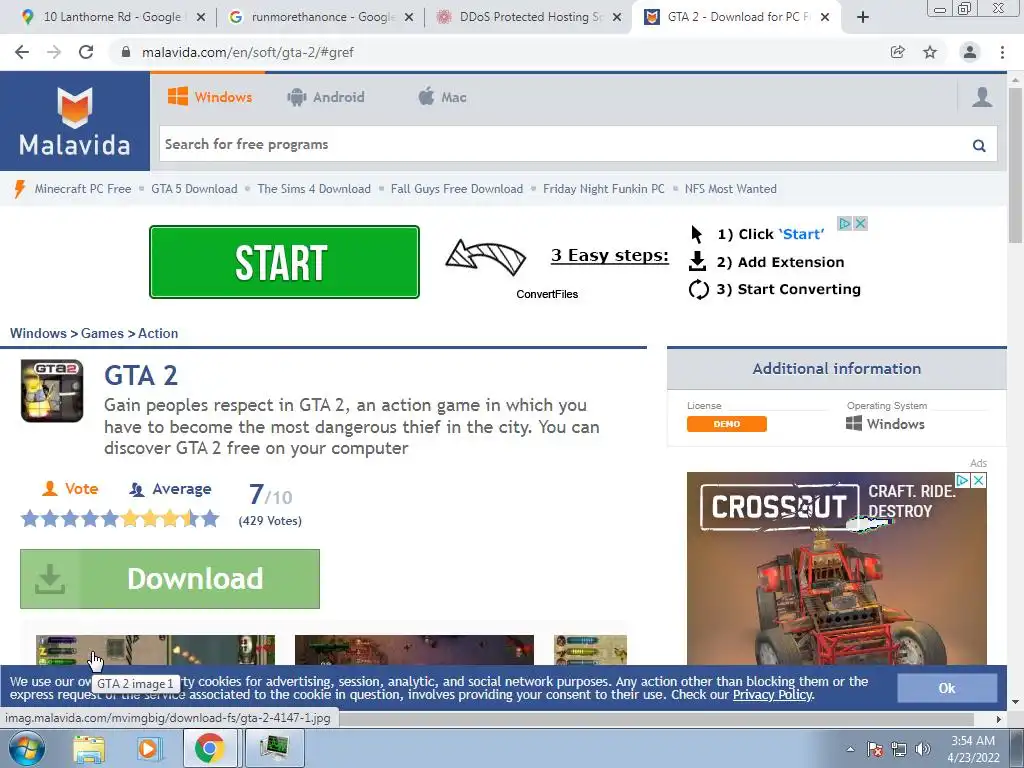Image resolution: width=1024 pixels, height=768 pixels.
Task: Open a new browser tab
Action: point(863,18)
